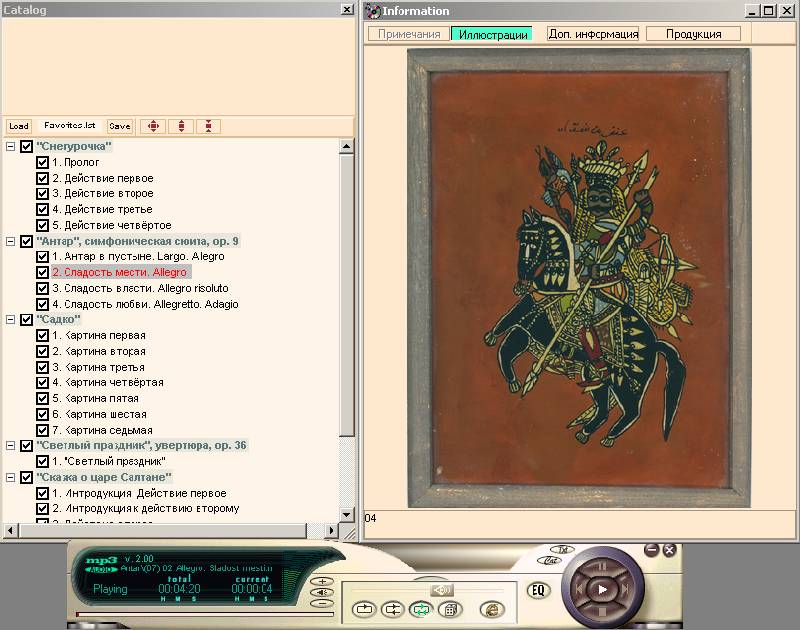Screen dimensions: 800x630
Task: Click the four-arrow icon in the Catalog toolbar
Action: (153, 126)
